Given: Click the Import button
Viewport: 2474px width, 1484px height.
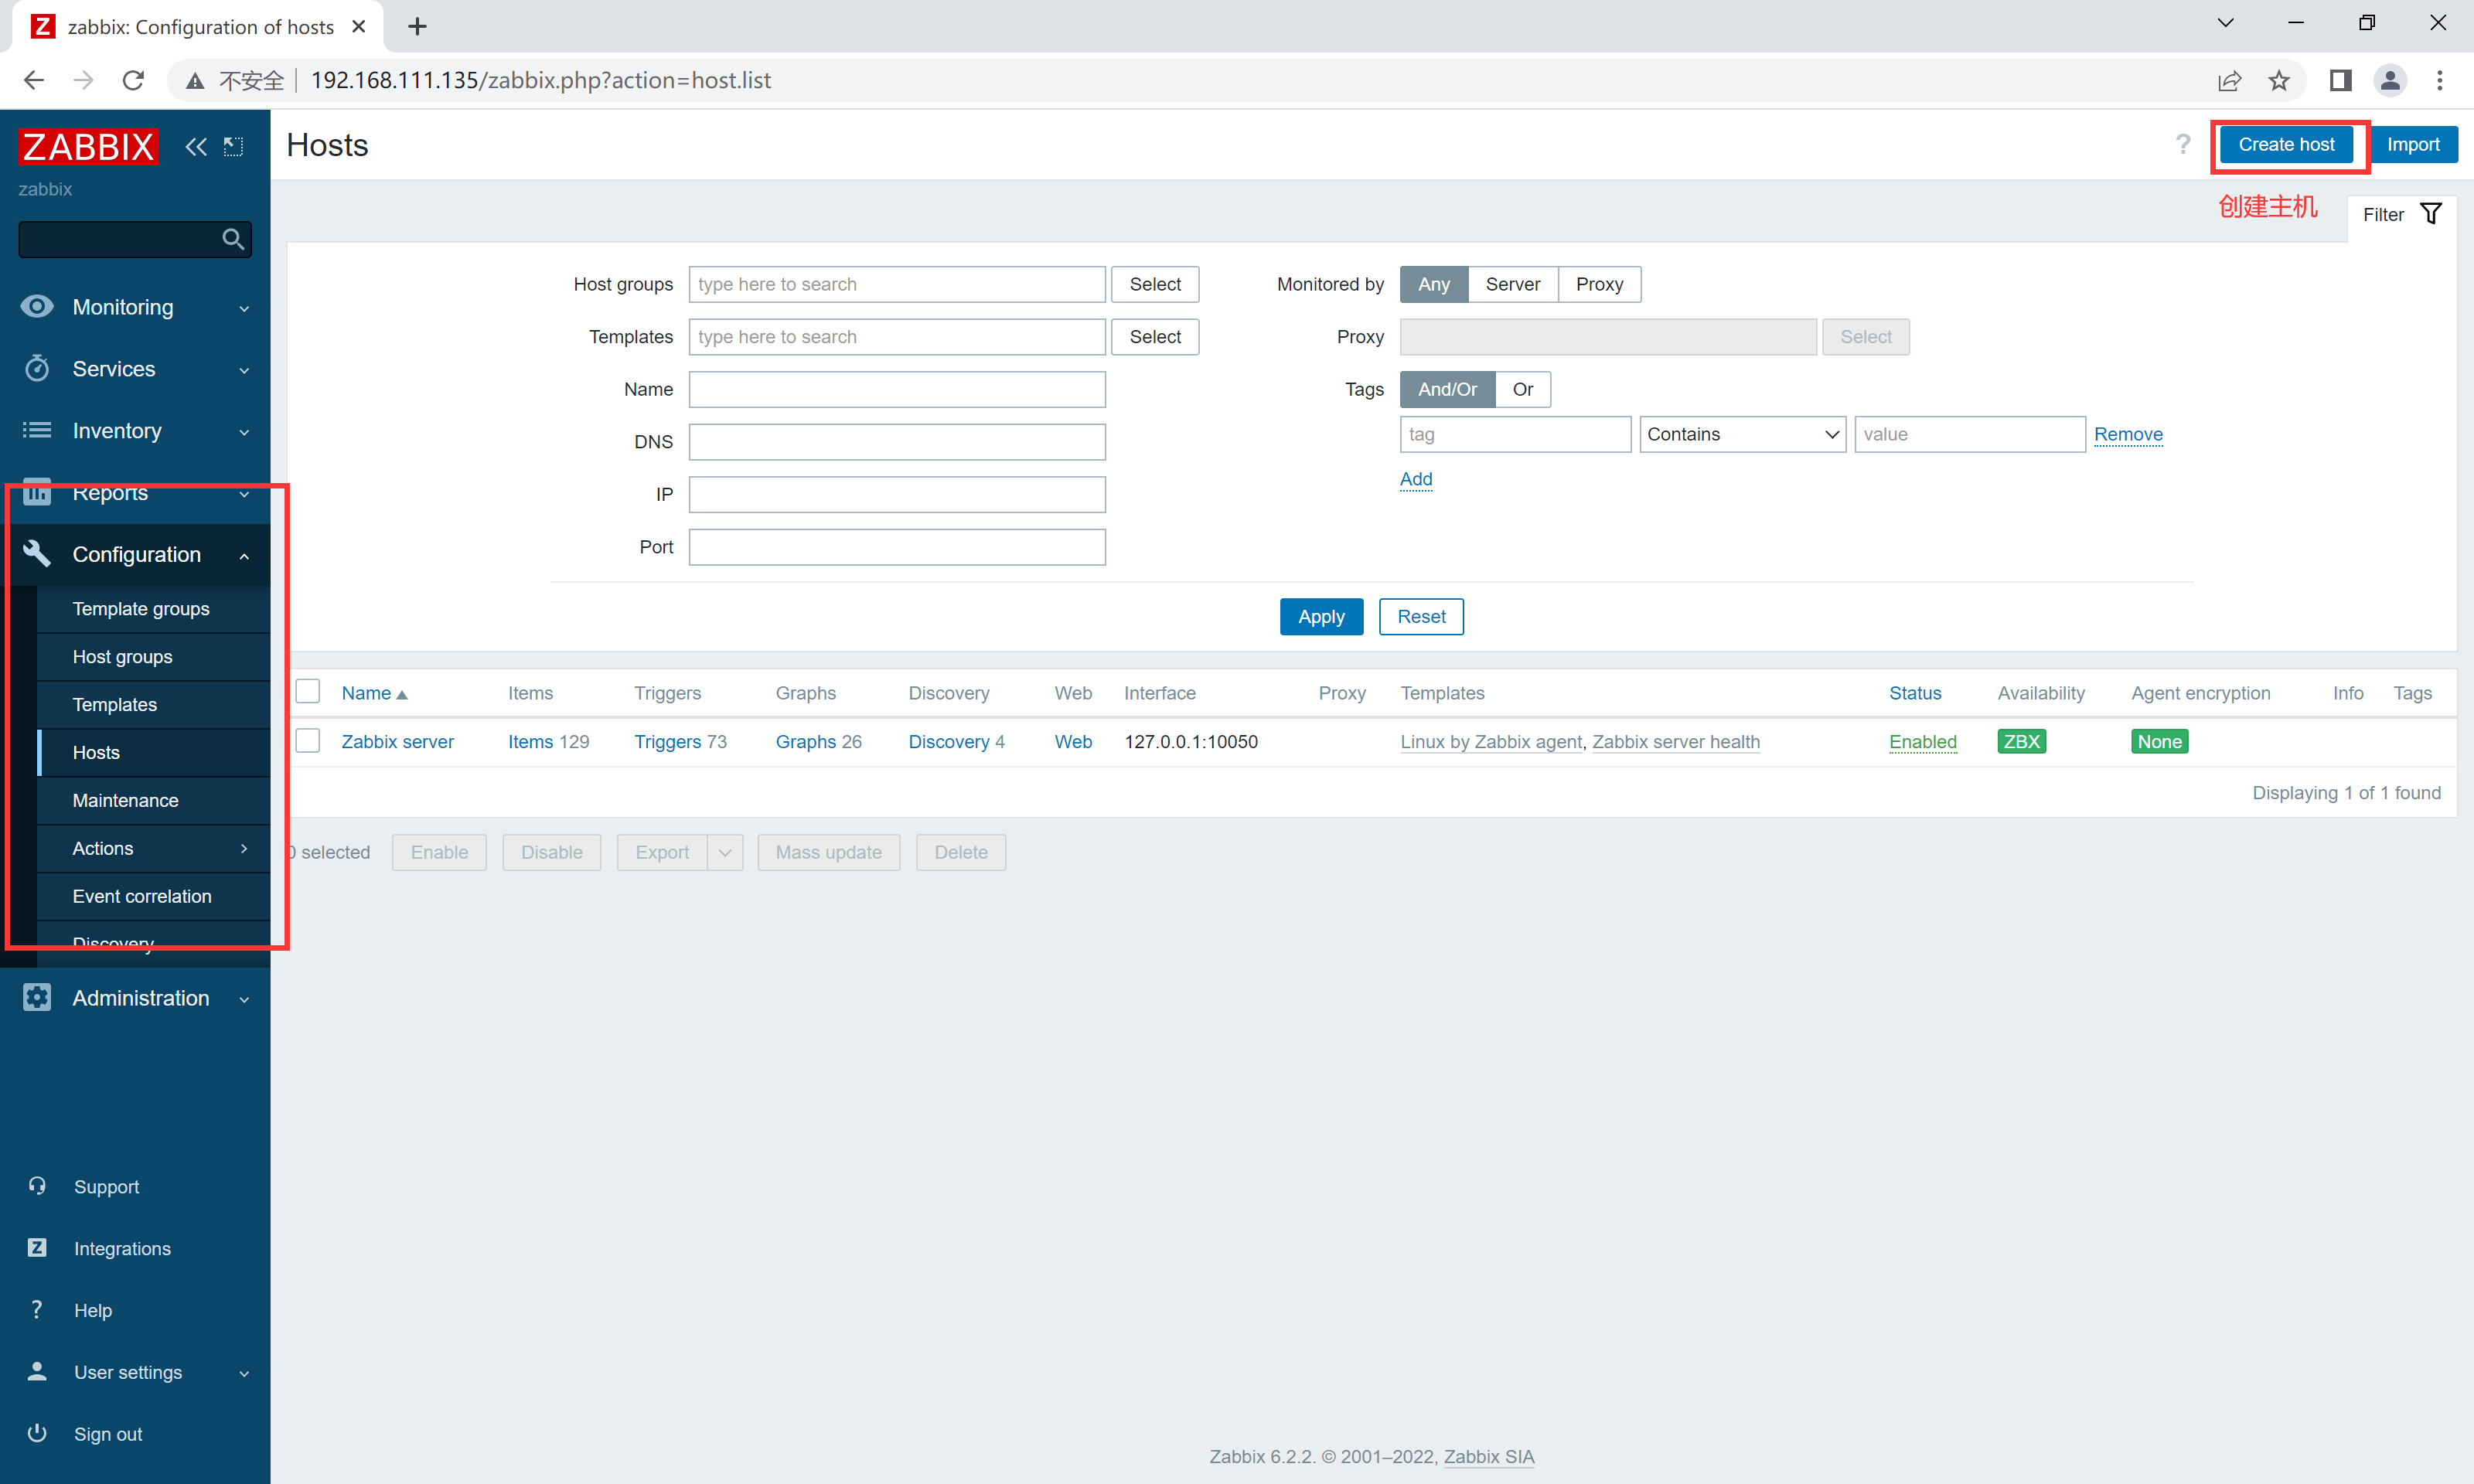Looking at the screenshot, I should click(2414, 144).
